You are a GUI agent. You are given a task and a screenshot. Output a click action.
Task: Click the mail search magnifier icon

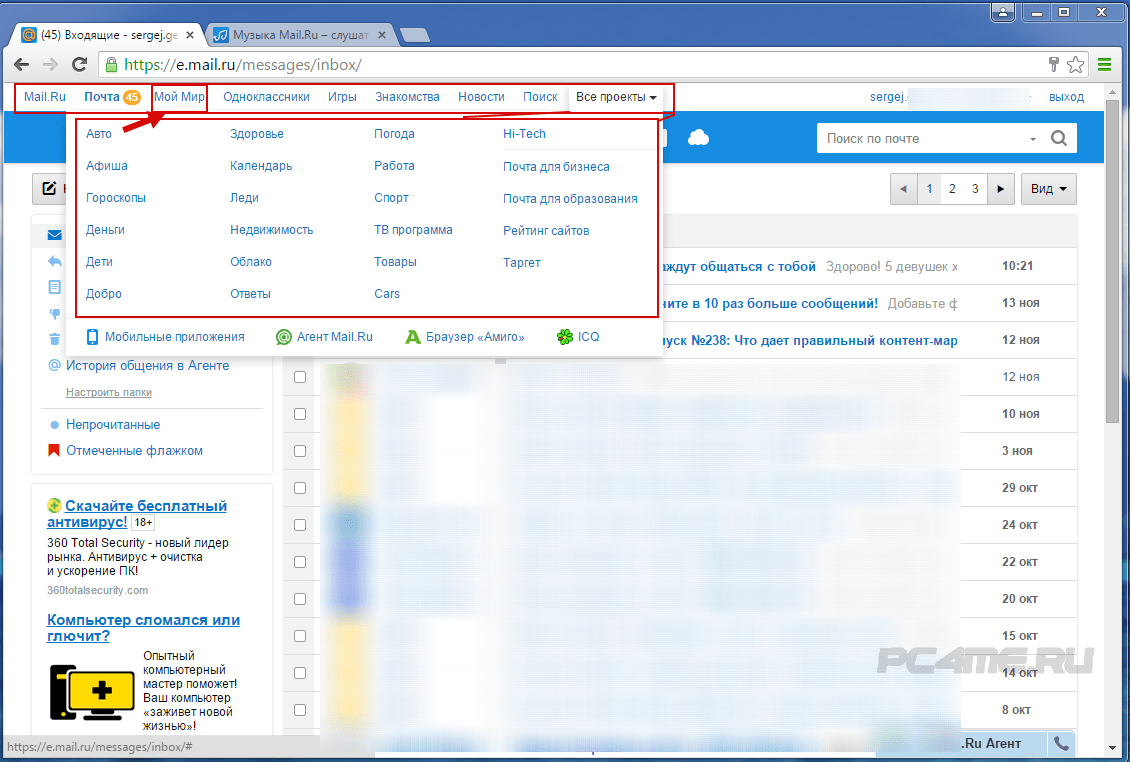click(1059, 139)
